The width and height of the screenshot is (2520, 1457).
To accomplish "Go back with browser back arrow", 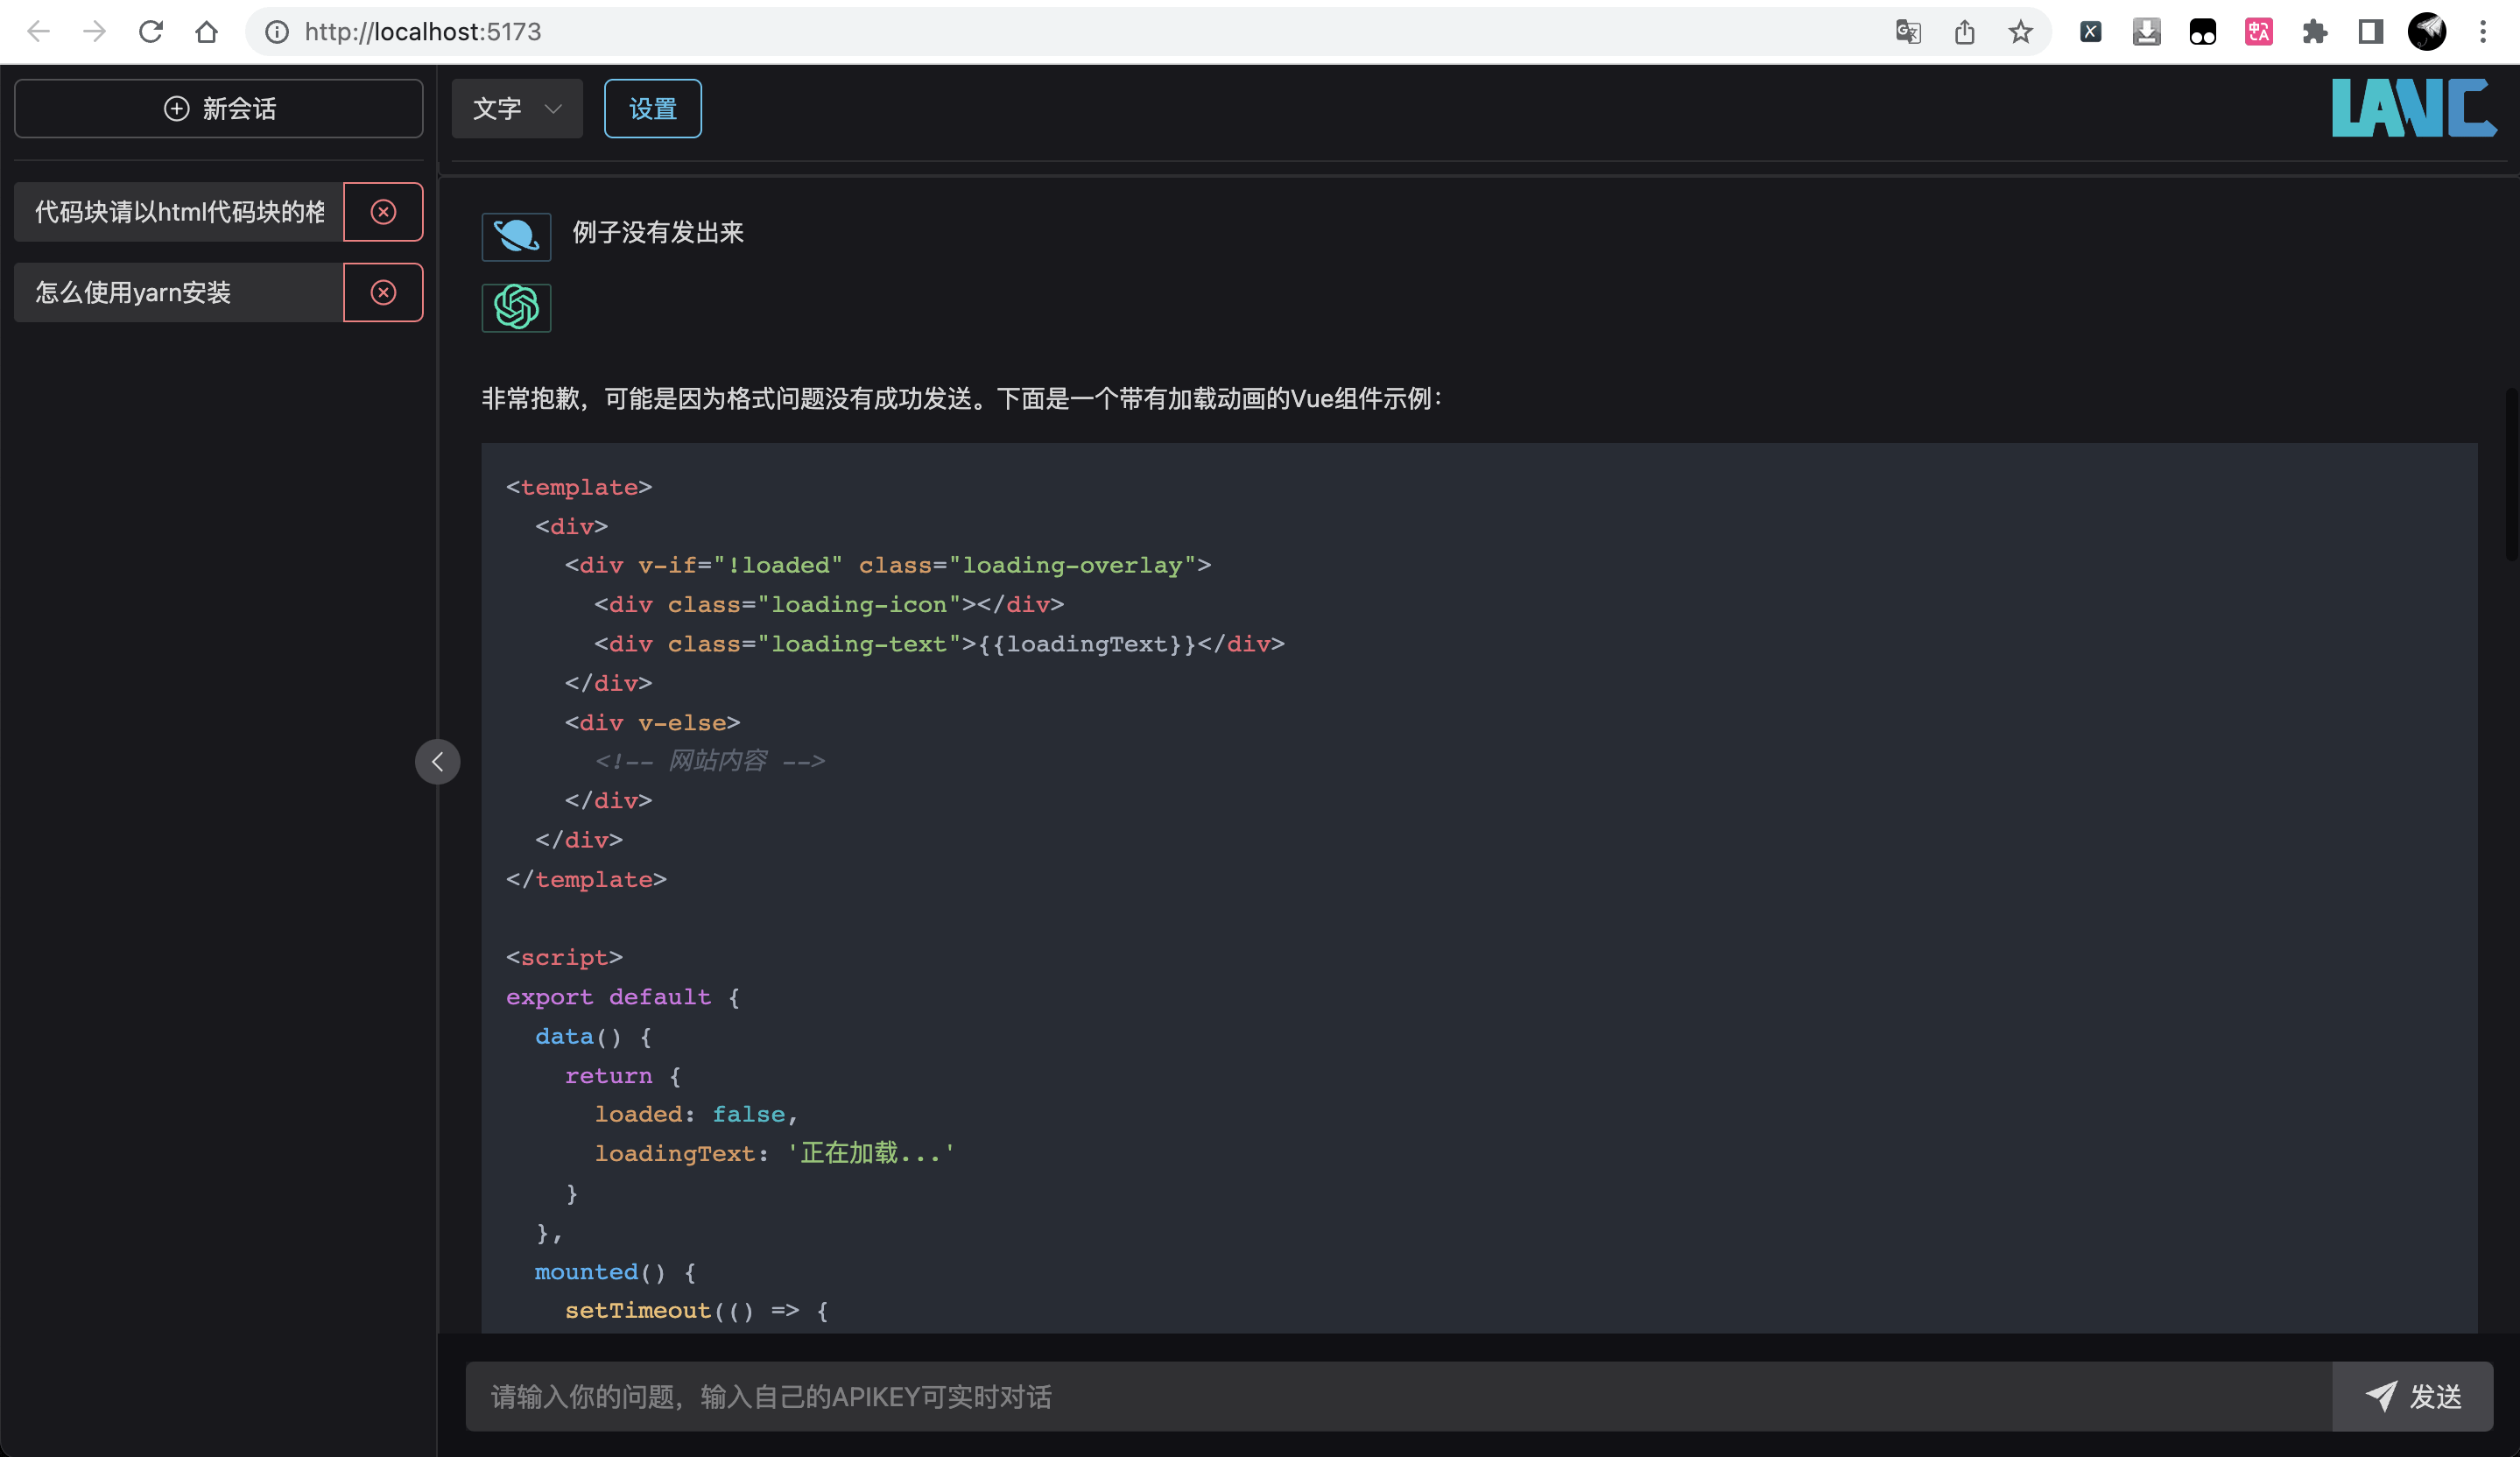I will (38, 32).
